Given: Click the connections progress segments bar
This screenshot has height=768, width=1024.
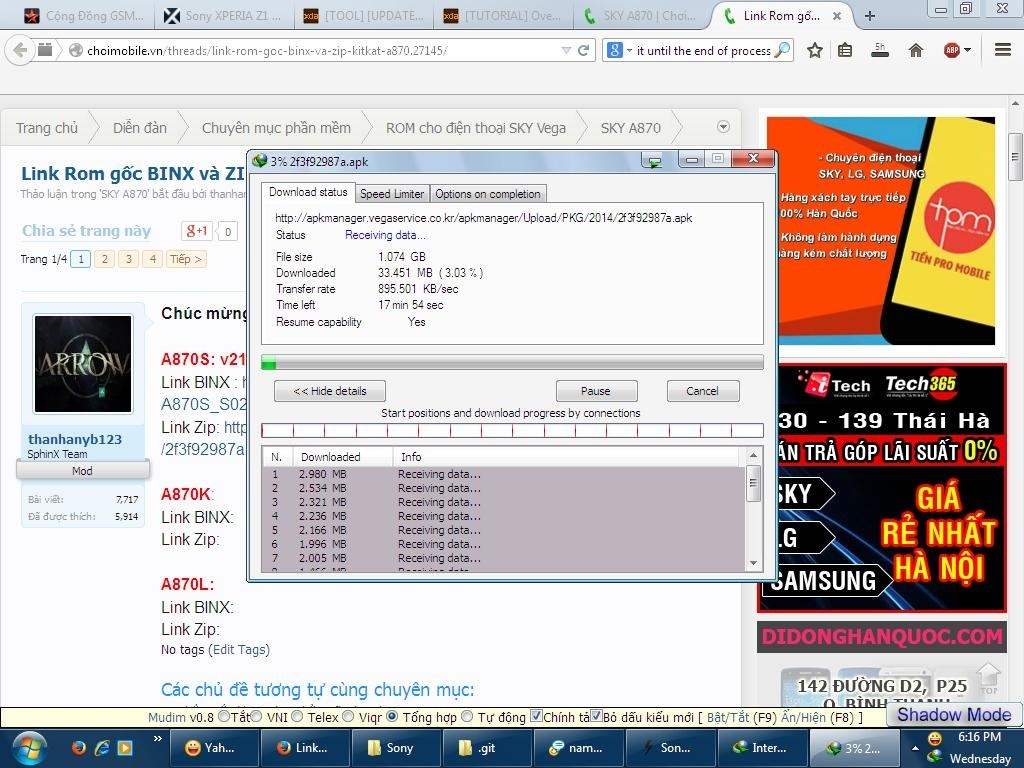Looking at the screenshot, I should (512, 430).
